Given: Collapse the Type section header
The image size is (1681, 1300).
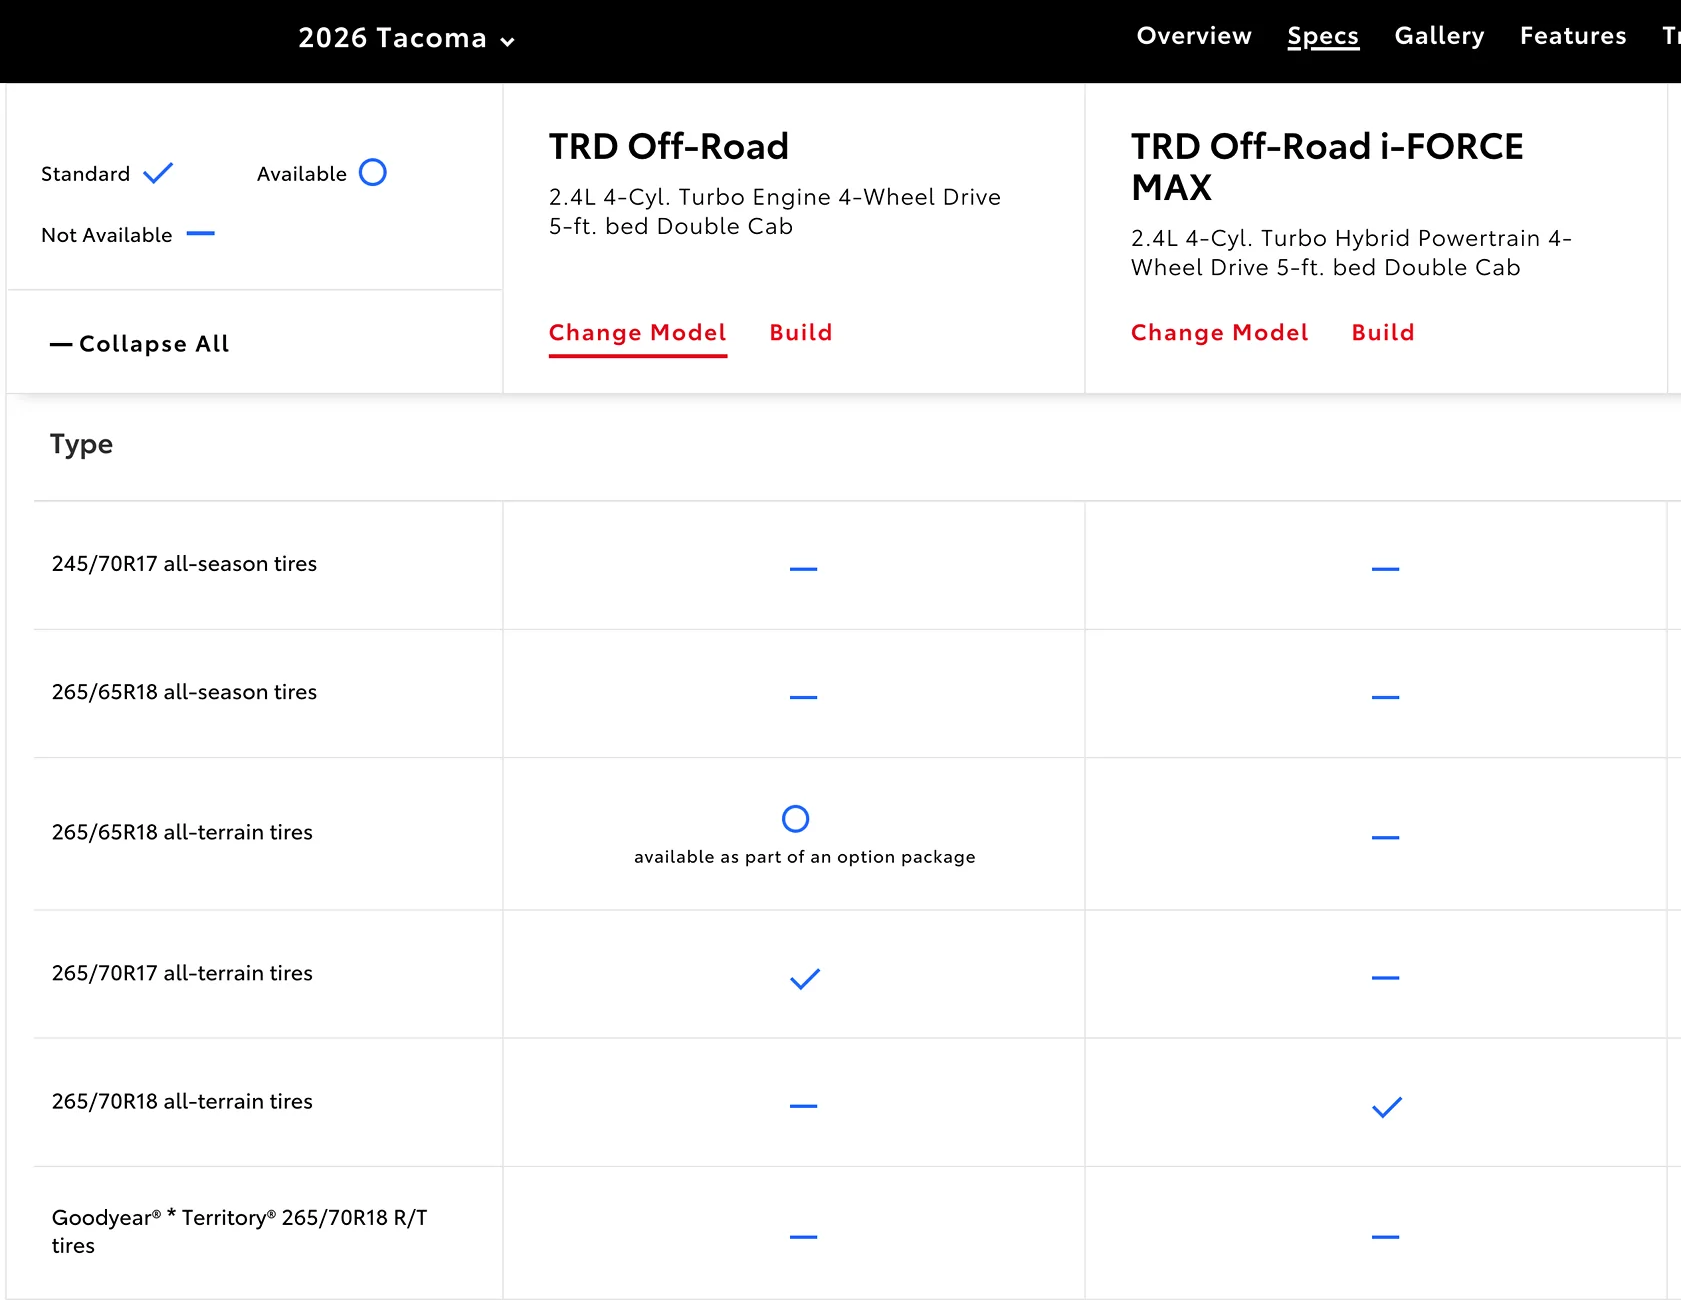Looking at the screenshot, I should (x=81, y=444).
